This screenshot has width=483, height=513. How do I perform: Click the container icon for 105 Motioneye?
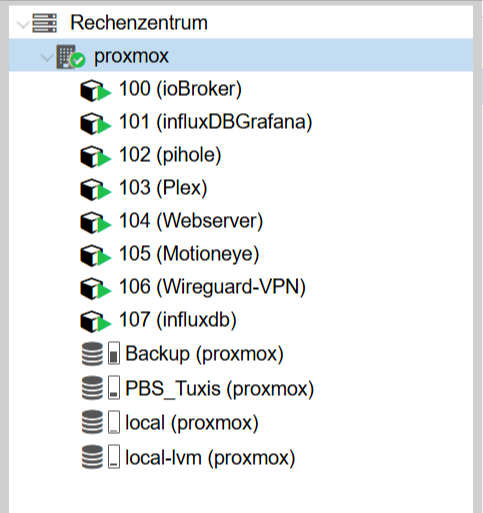pyautogui.click(x=96, y=255)
